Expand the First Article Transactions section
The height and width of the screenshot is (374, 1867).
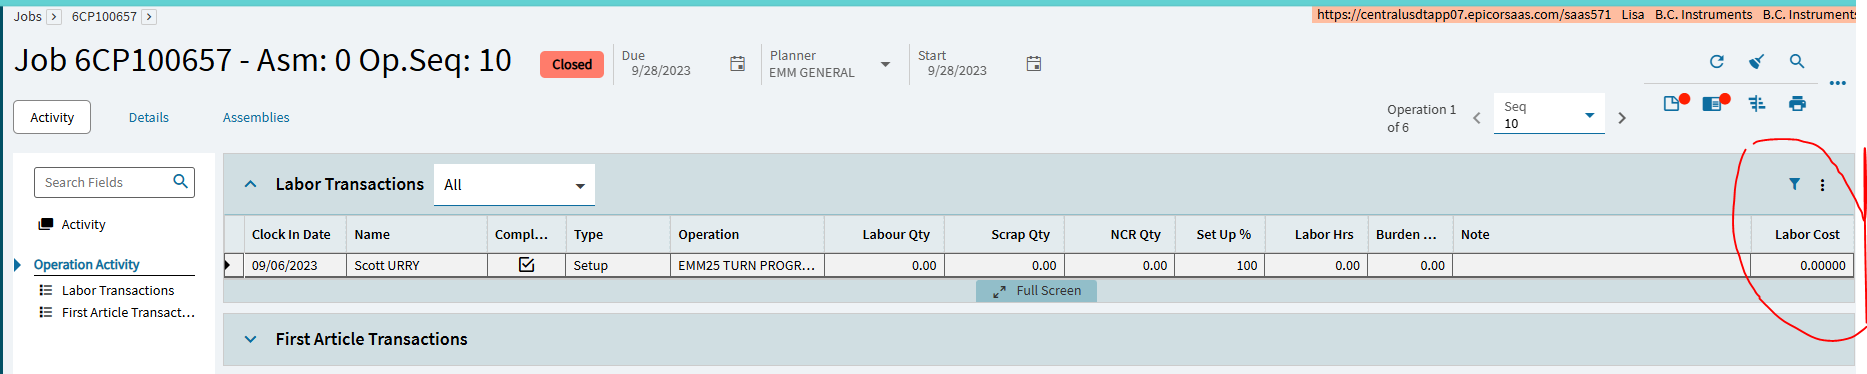click(x=250, y=340)
